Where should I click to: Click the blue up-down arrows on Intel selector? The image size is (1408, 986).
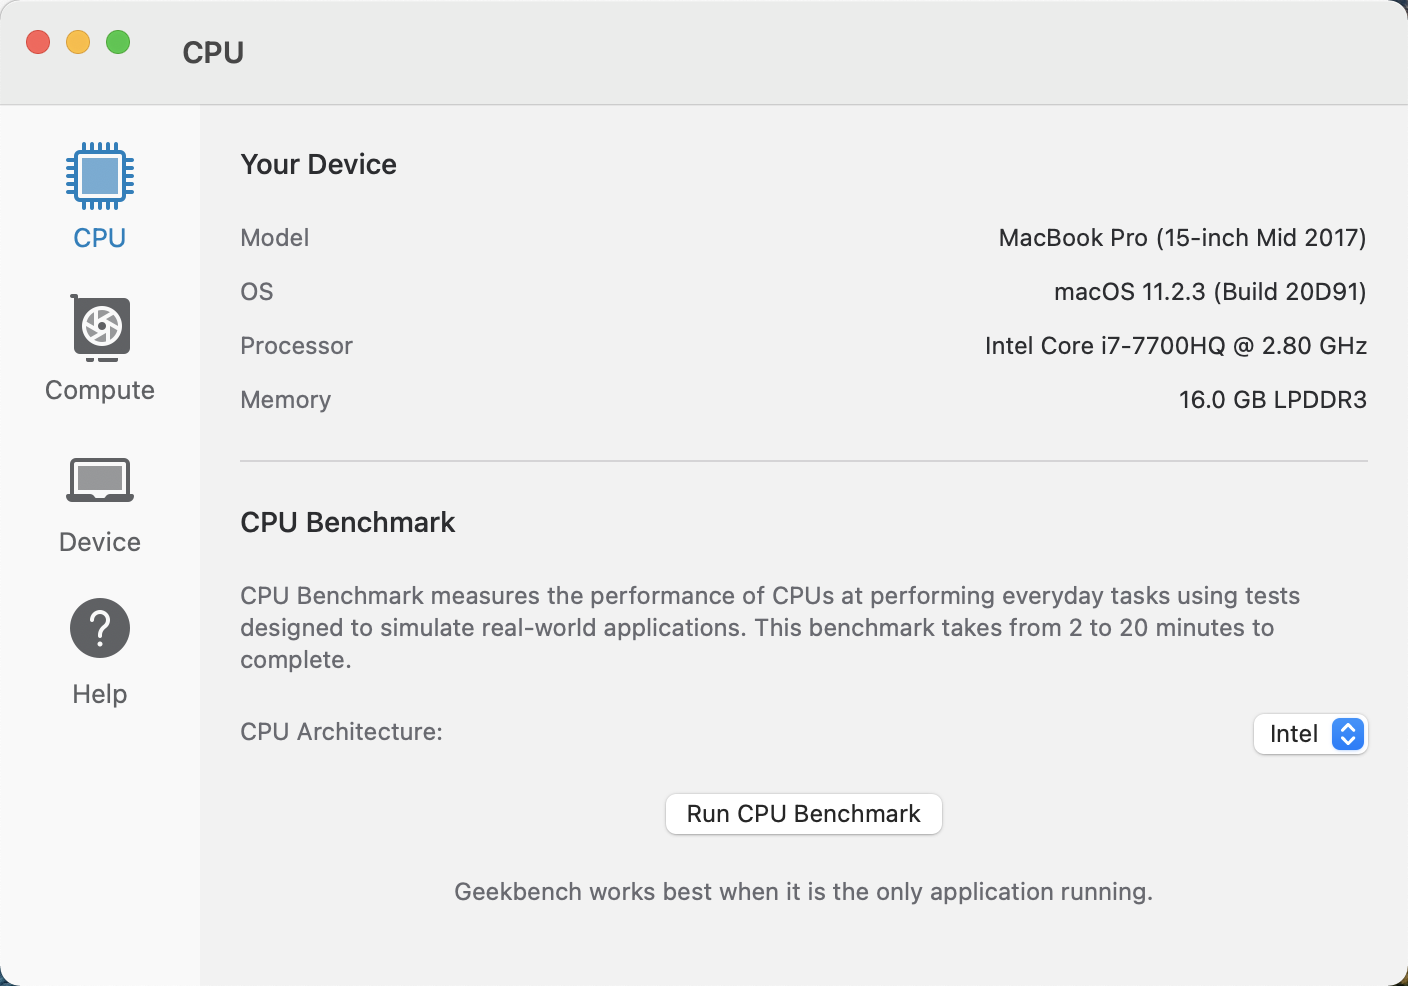coord(1348,734)
